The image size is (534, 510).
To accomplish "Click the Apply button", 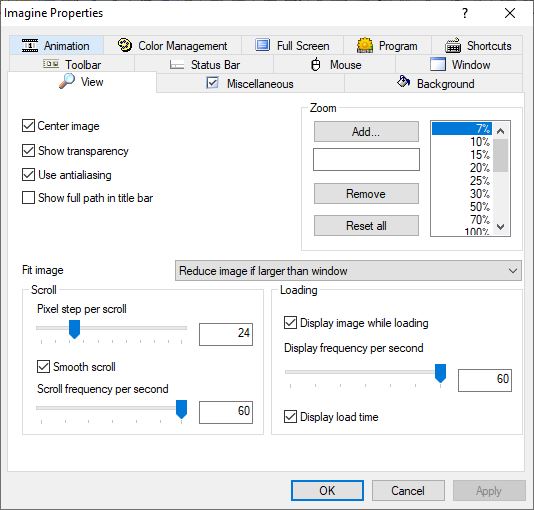I will click(489, 491).
